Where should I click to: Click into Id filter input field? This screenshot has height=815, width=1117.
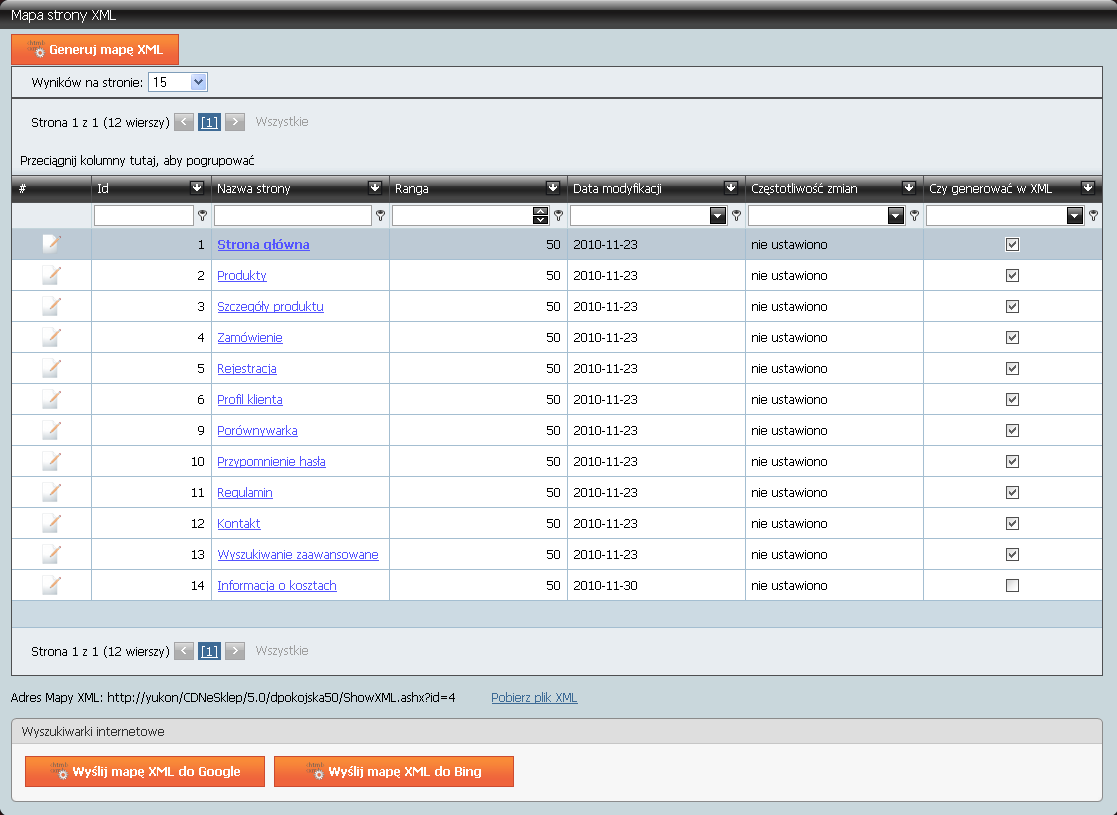click(144, 215)
